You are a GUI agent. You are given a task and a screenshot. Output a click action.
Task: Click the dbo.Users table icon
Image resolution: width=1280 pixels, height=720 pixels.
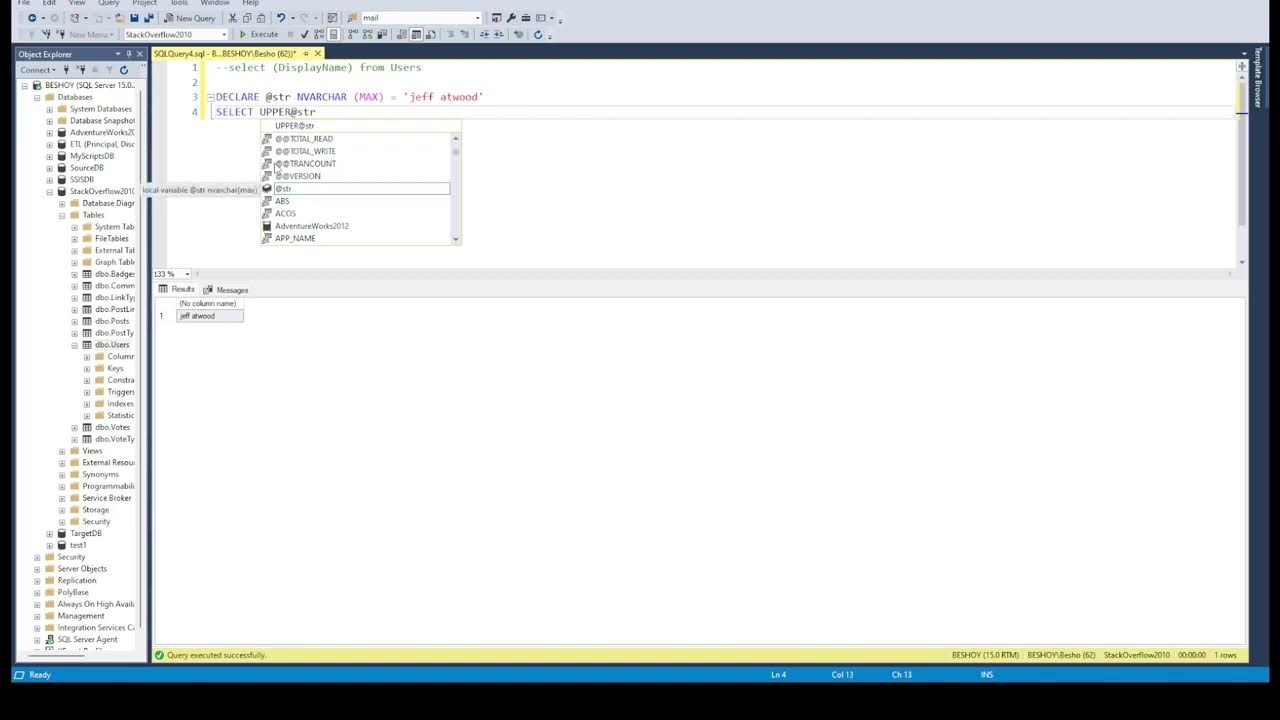tap(87, 345)
